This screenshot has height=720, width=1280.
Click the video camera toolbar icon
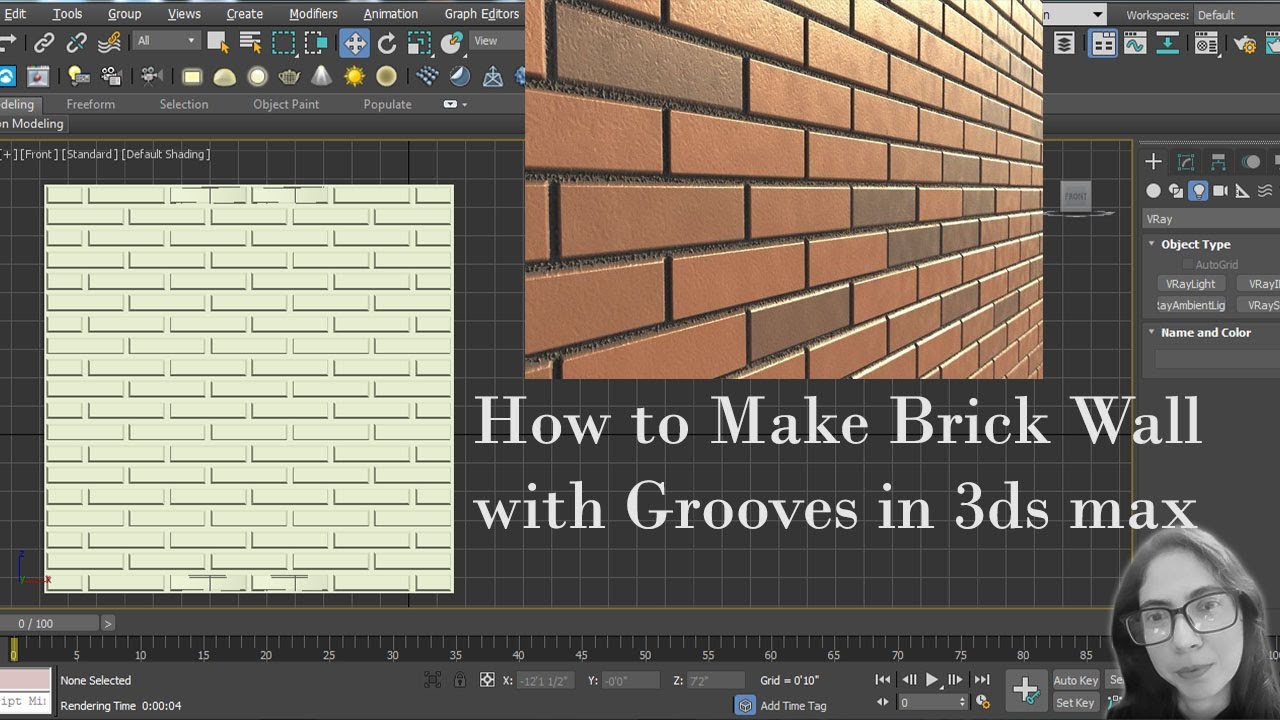pos(152,76)
